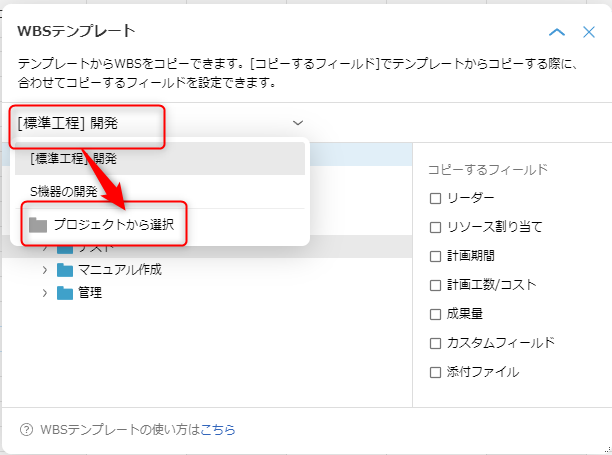The width and height of the screenshot is (612, 455).
Task: Click the blue folder icon next to 管理
Action: point(65,293)
